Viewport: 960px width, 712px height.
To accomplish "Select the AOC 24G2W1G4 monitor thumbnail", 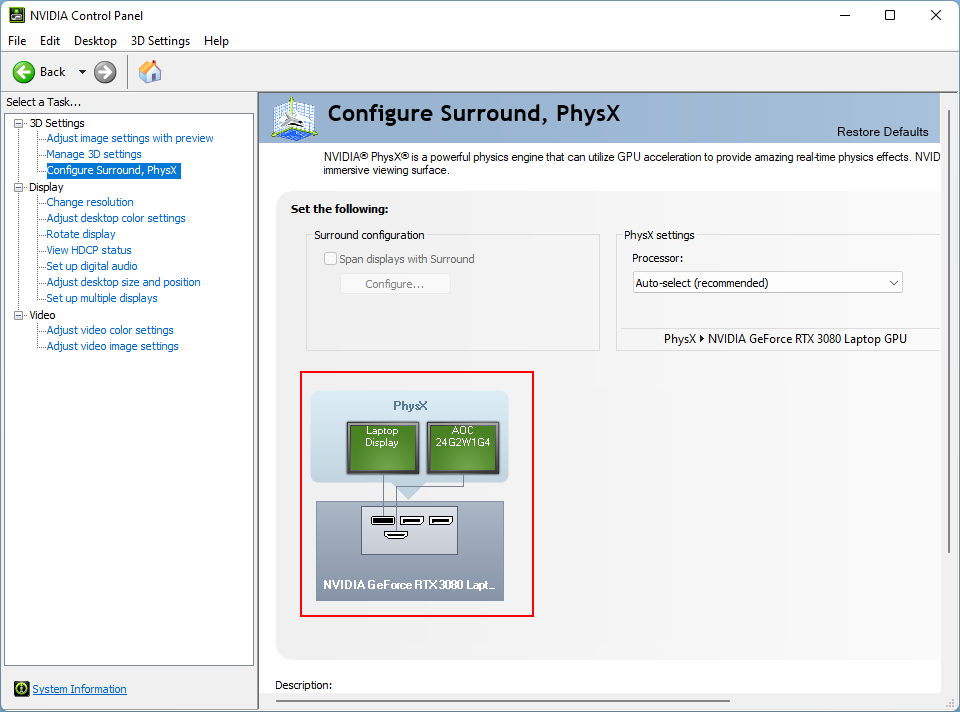I will pyautogui.click(x=463, y=448).
